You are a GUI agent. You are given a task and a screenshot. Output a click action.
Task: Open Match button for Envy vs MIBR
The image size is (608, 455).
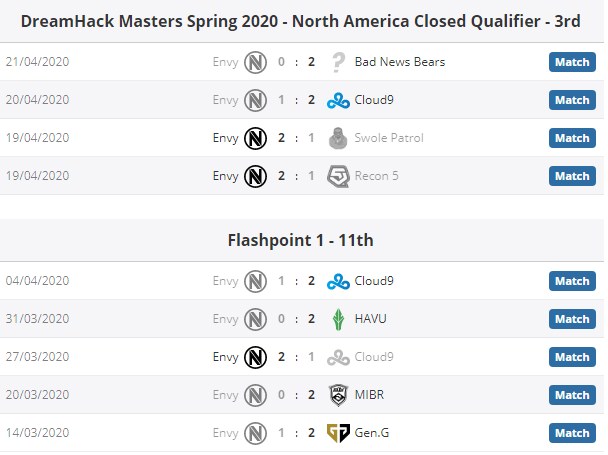pyautogui.click(x=572, y=395)
